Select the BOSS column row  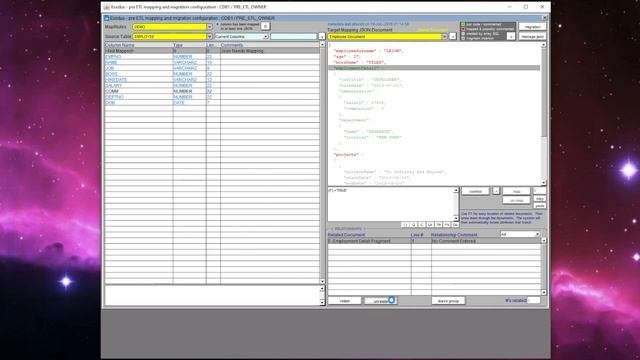click(212, 74)
